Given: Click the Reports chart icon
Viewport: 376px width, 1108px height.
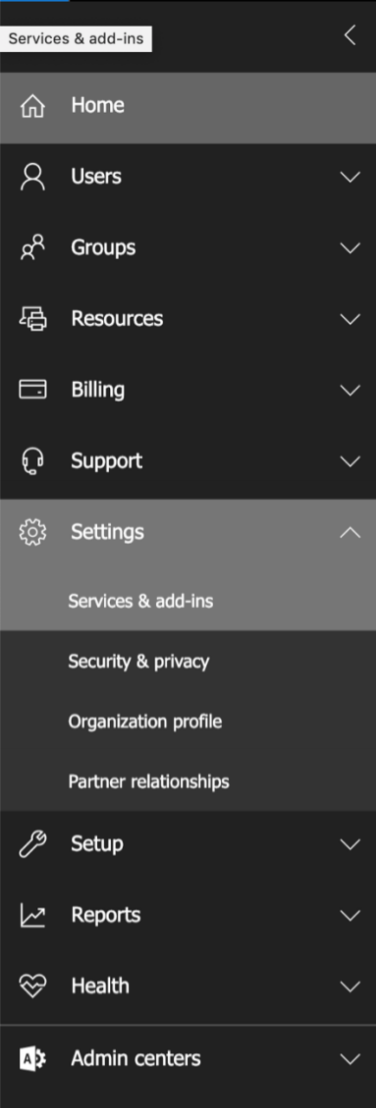Looking at the screenshot, I should (33, 916).
